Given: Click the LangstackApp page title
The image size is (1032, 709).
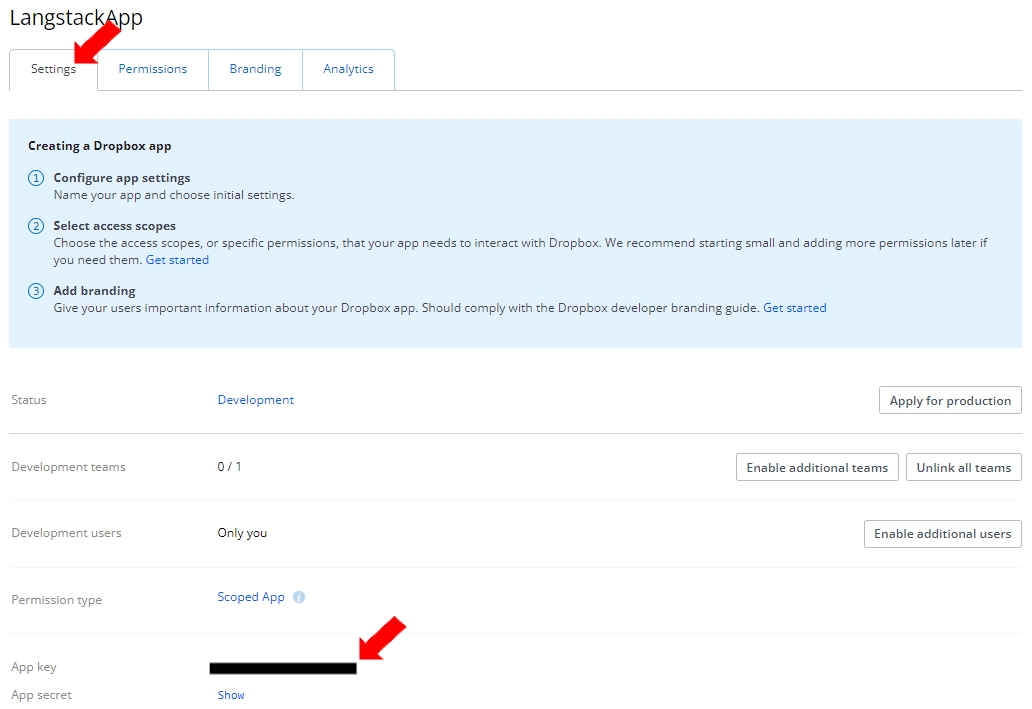Looking at the screenshot, I should point(76,18).
